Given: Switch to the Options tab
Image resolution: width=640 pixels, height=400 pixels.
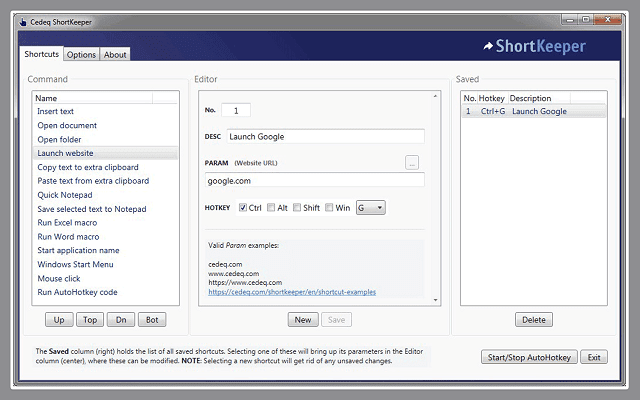Looking at the screenshot, I should (x=82, y=55).
